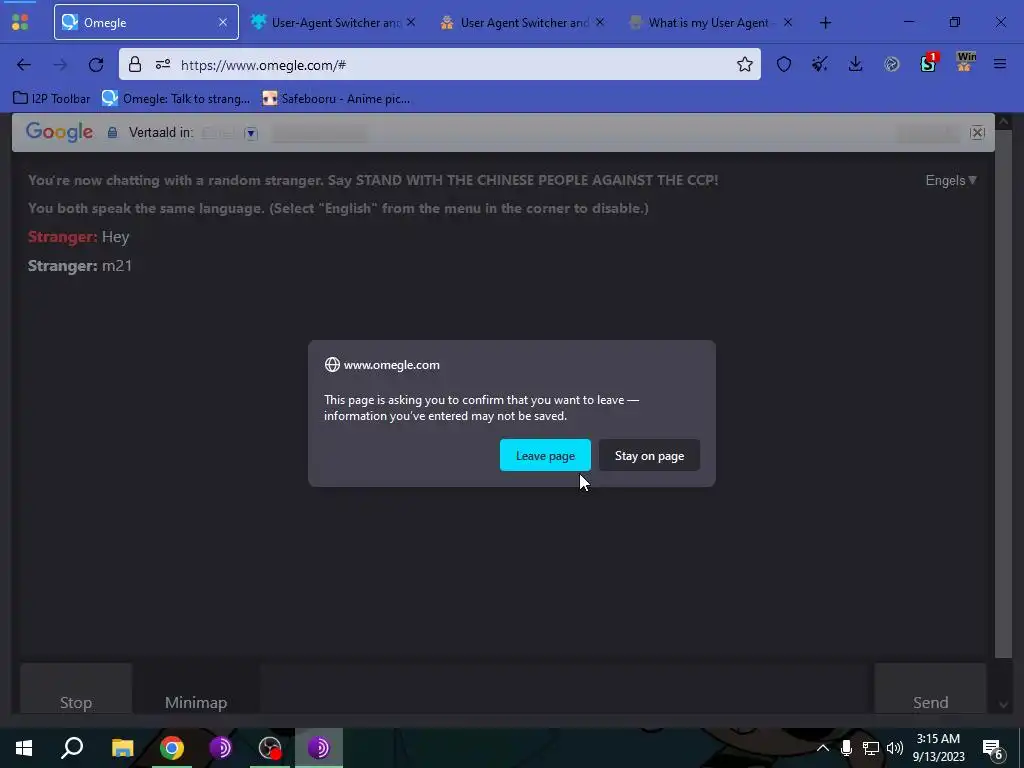The width and height of the screenshot is (1024, 768).
Task: Show hidden system tray icons
Action: pyautogui.click(x=823, y=748)
